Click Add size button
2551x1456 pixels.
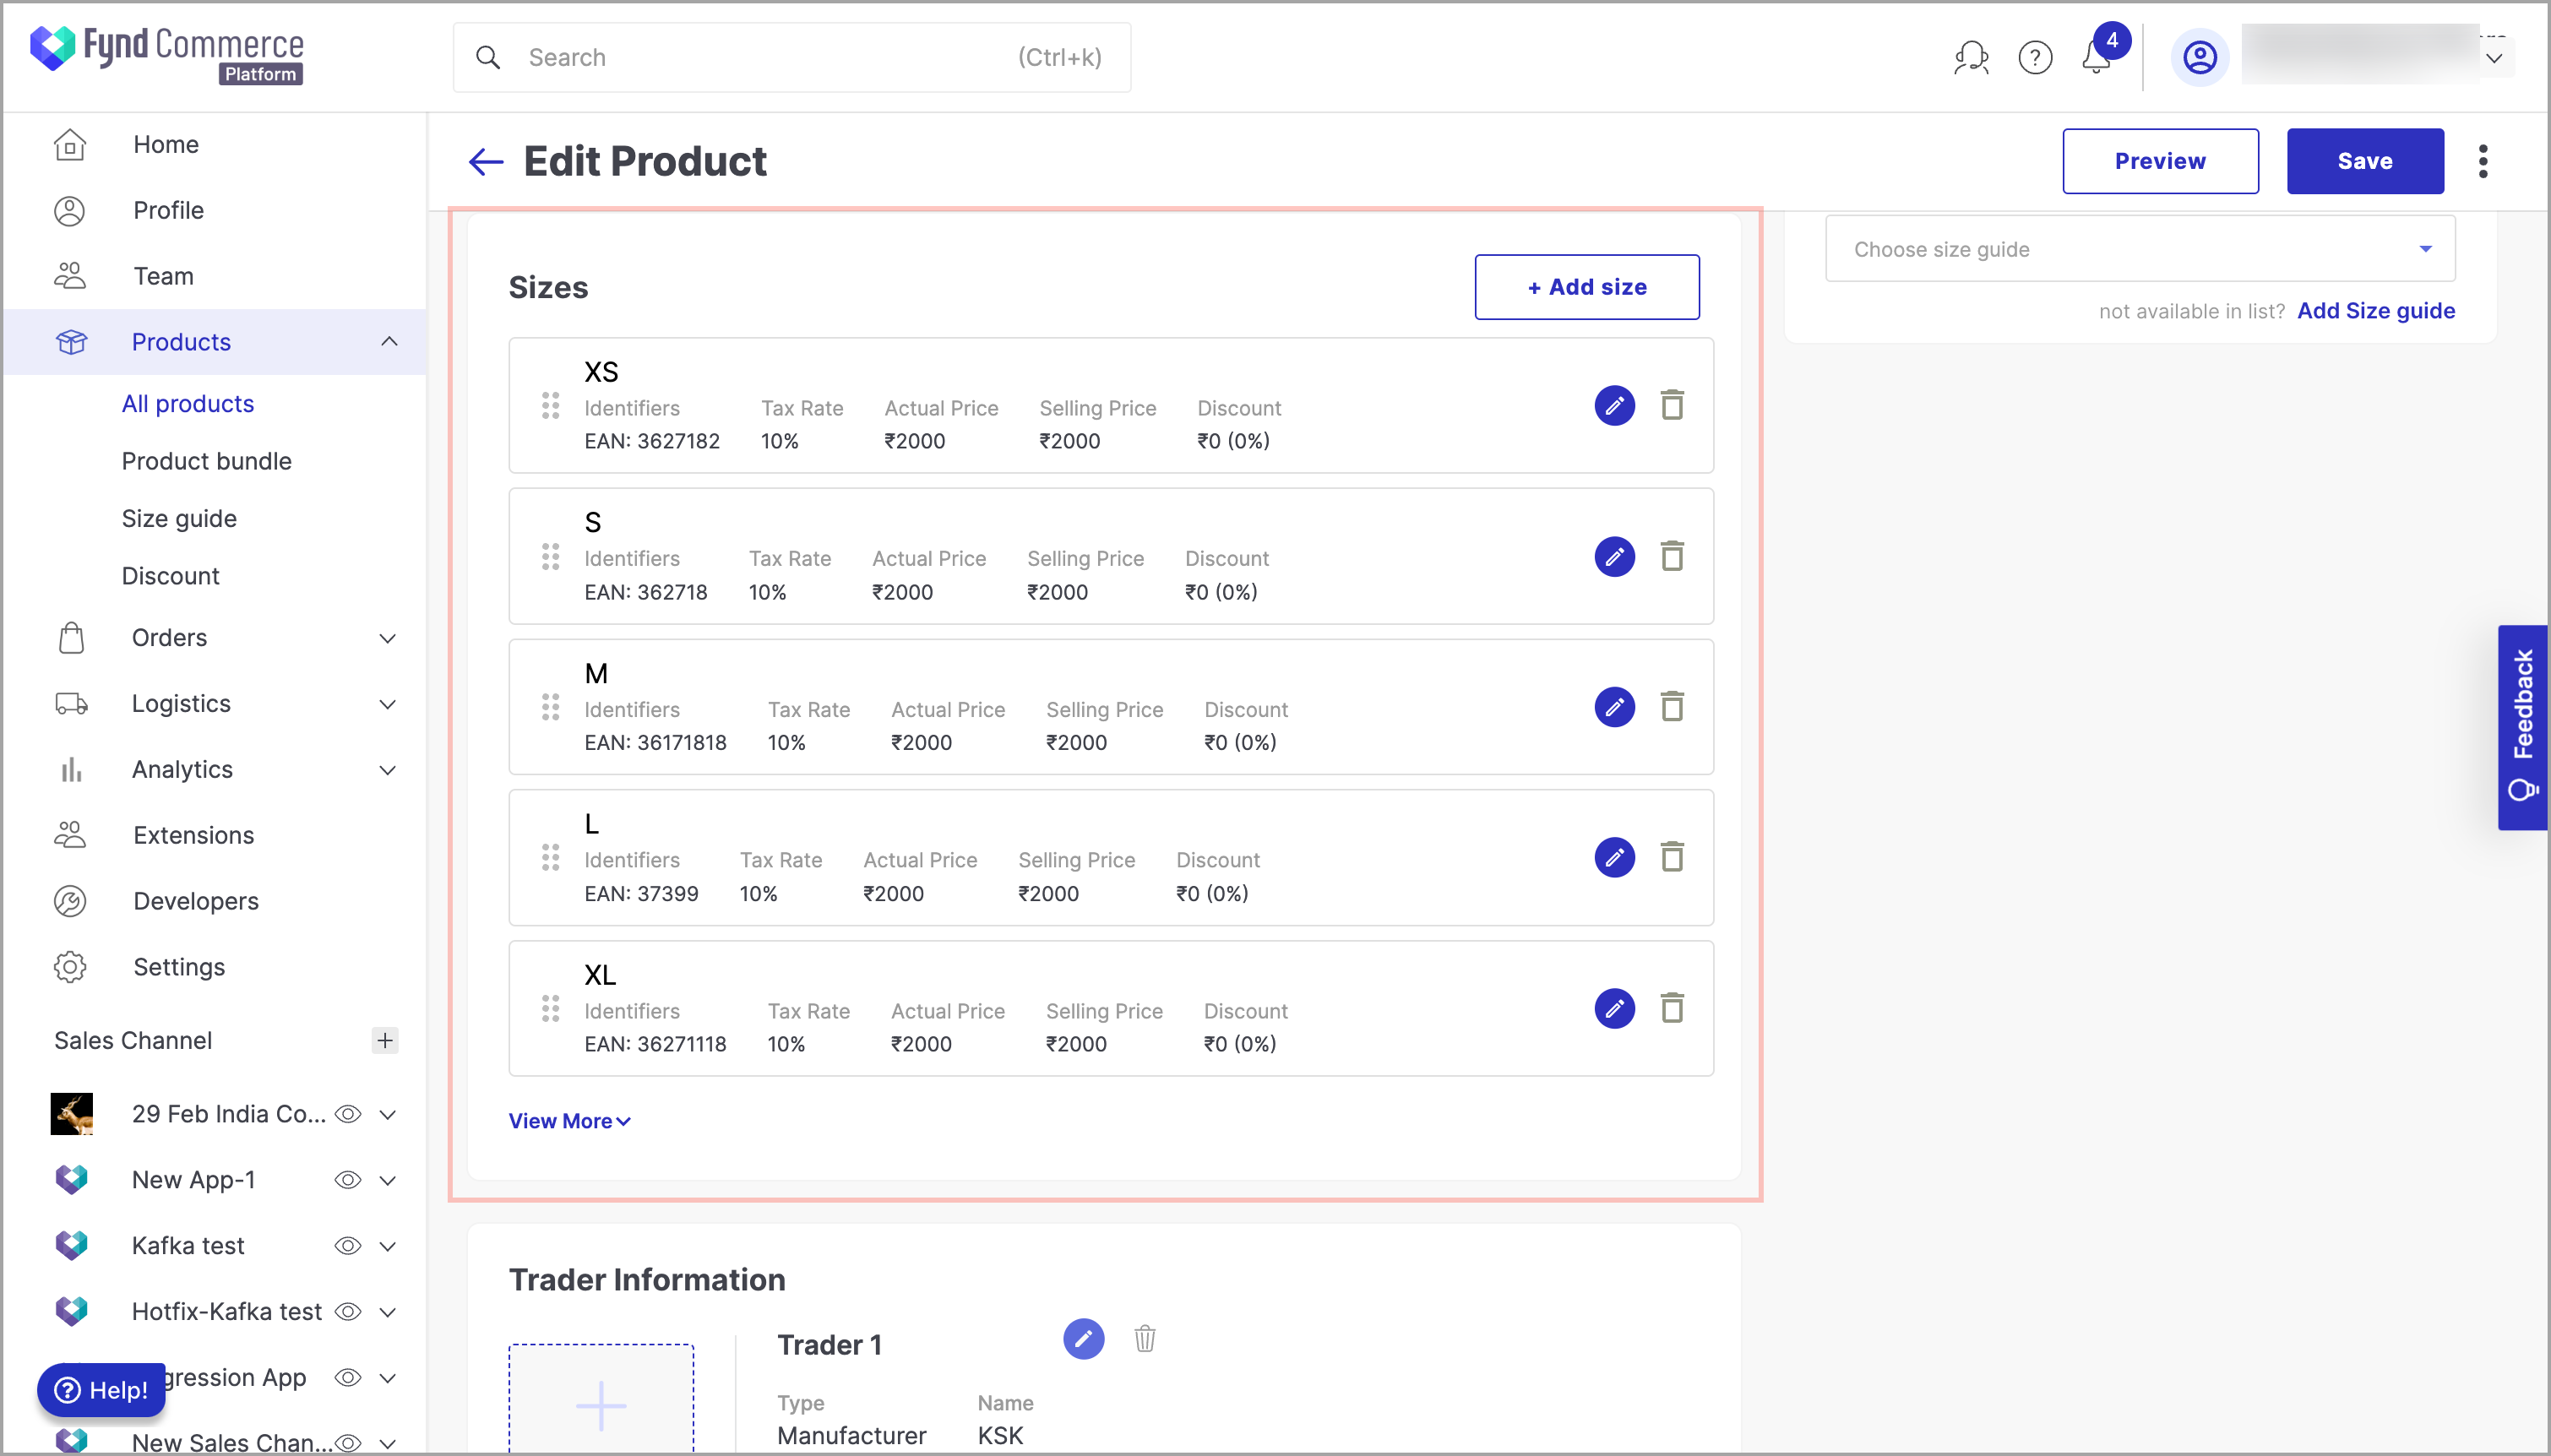click(x=1587, y=287)
